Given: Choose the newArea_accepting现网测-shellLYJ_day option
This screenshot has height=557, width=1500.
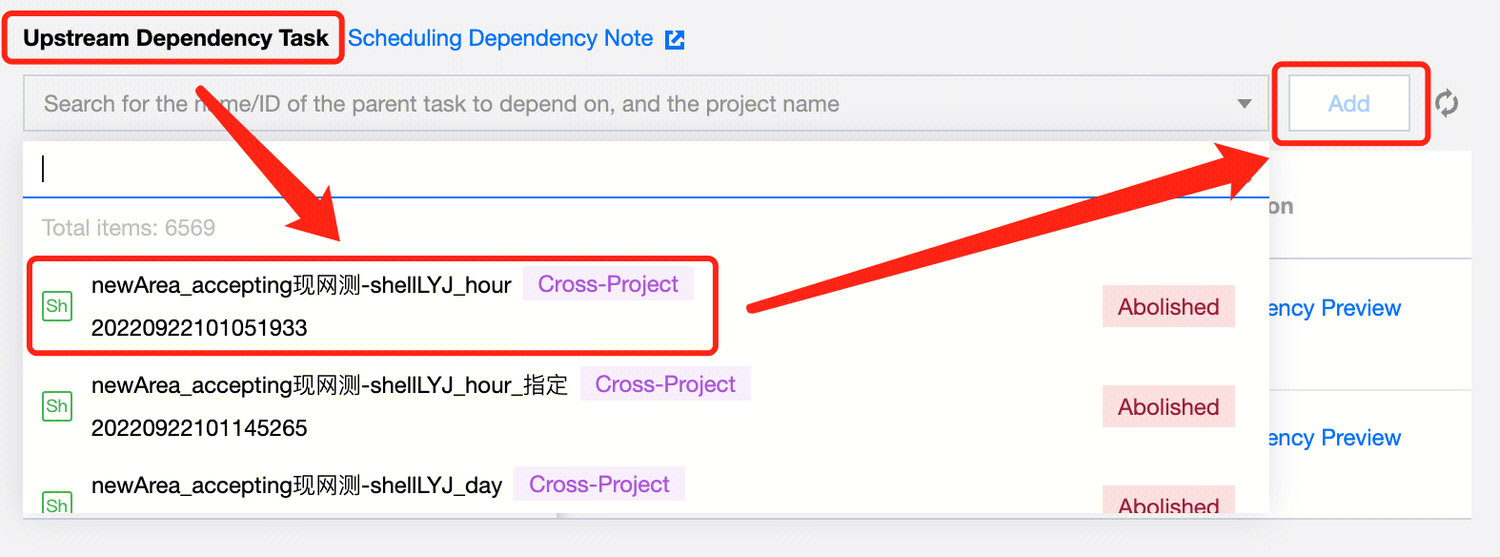Looking at the screenshot, I should coord(296,486).
